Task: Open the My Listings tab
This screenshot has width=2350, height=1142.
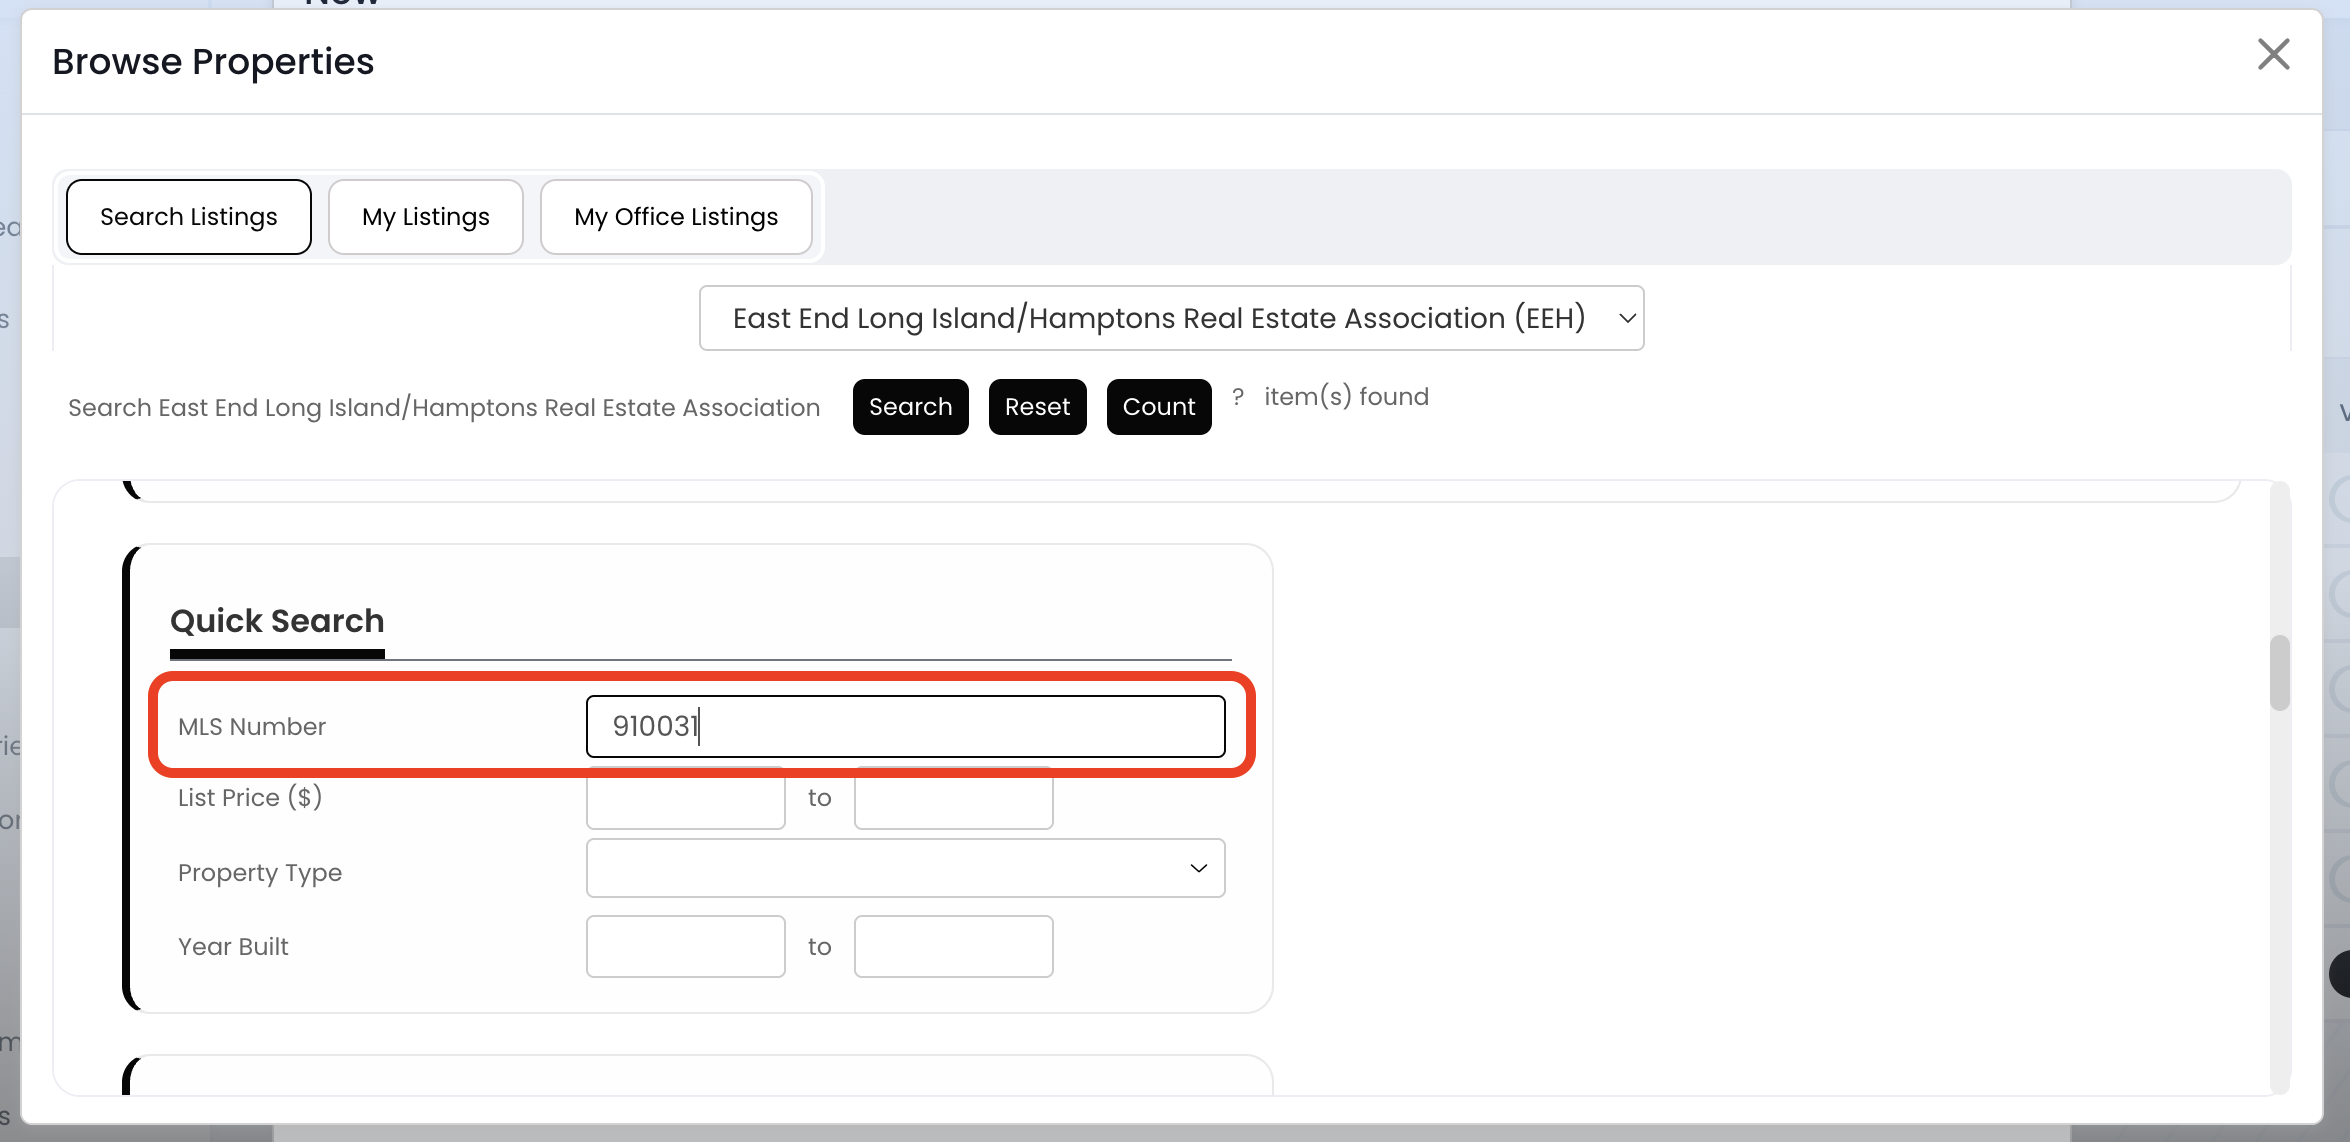Action: tap(426, 217)
